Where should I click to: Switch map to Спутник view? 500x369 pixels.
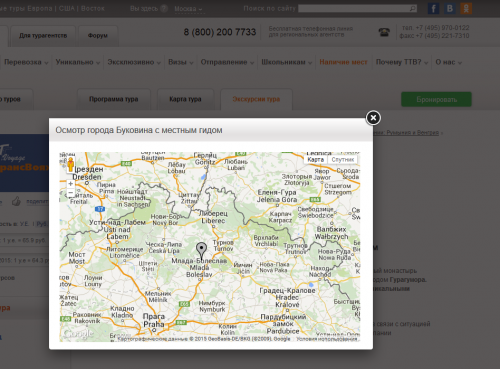click(x=342, y=160)
